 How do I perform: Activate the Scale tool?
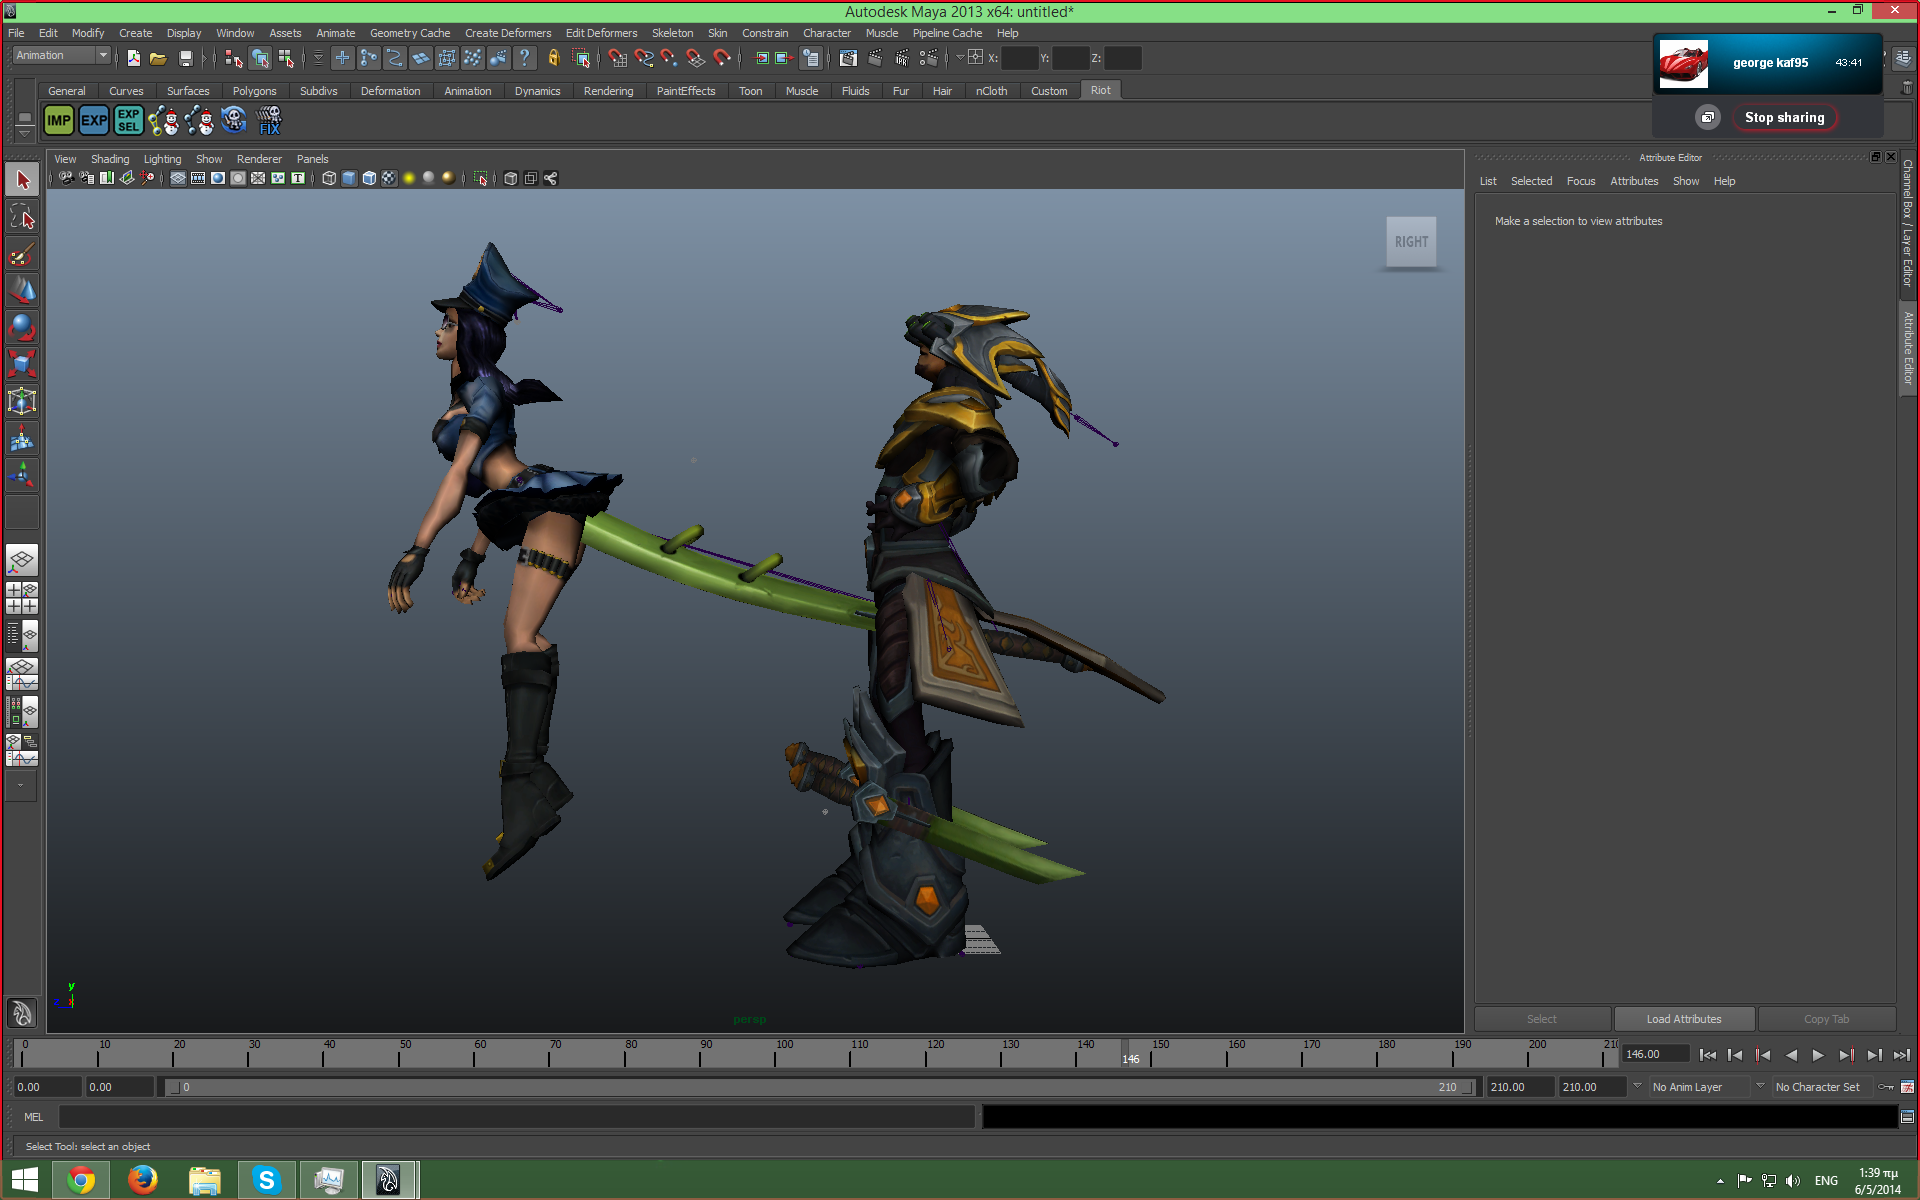(x=22, y=364)
